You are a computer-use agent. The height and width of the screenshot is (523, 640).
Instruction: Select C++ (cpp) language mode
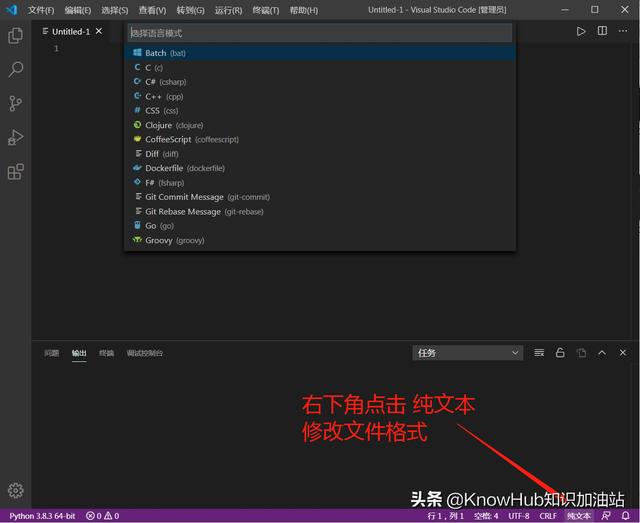[320, 96]
